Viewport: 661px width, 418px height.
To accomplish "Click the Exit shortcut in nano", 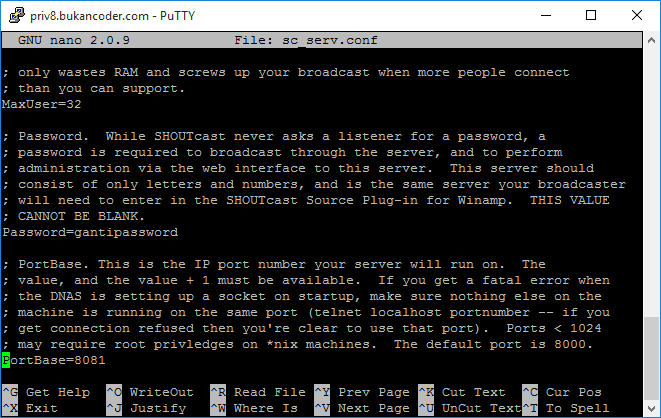I will [42, 408].
